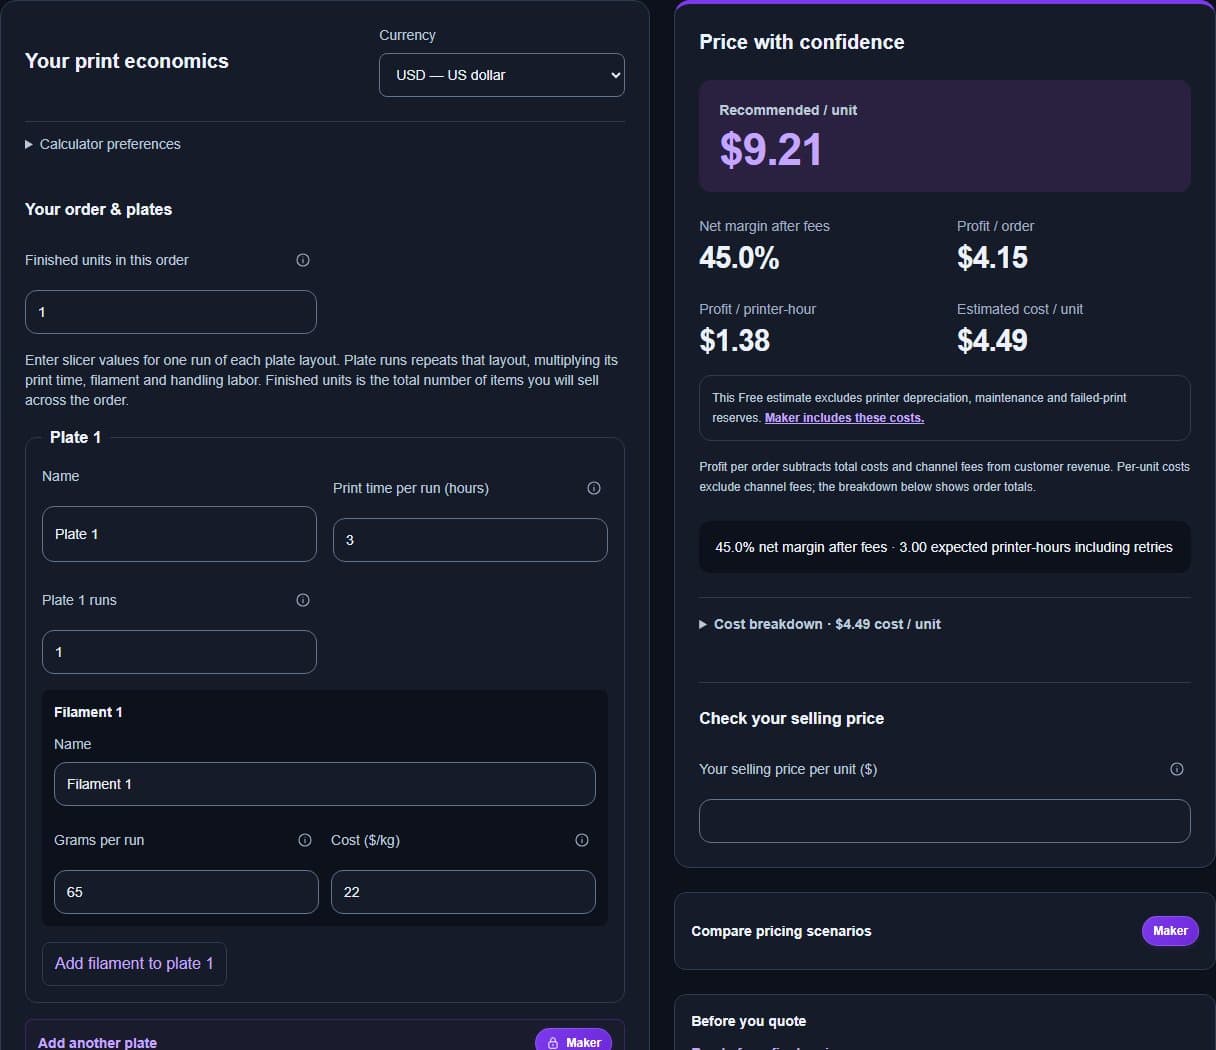Screen dimensions: 1216x1050
Task: Select the Filament 1 name field
Action: [325, 784]
